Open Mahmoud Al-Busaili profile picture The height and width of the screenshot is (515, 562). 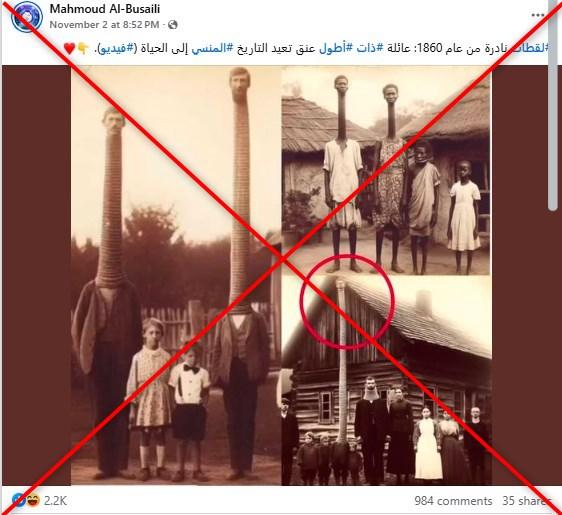coord(27,16)
